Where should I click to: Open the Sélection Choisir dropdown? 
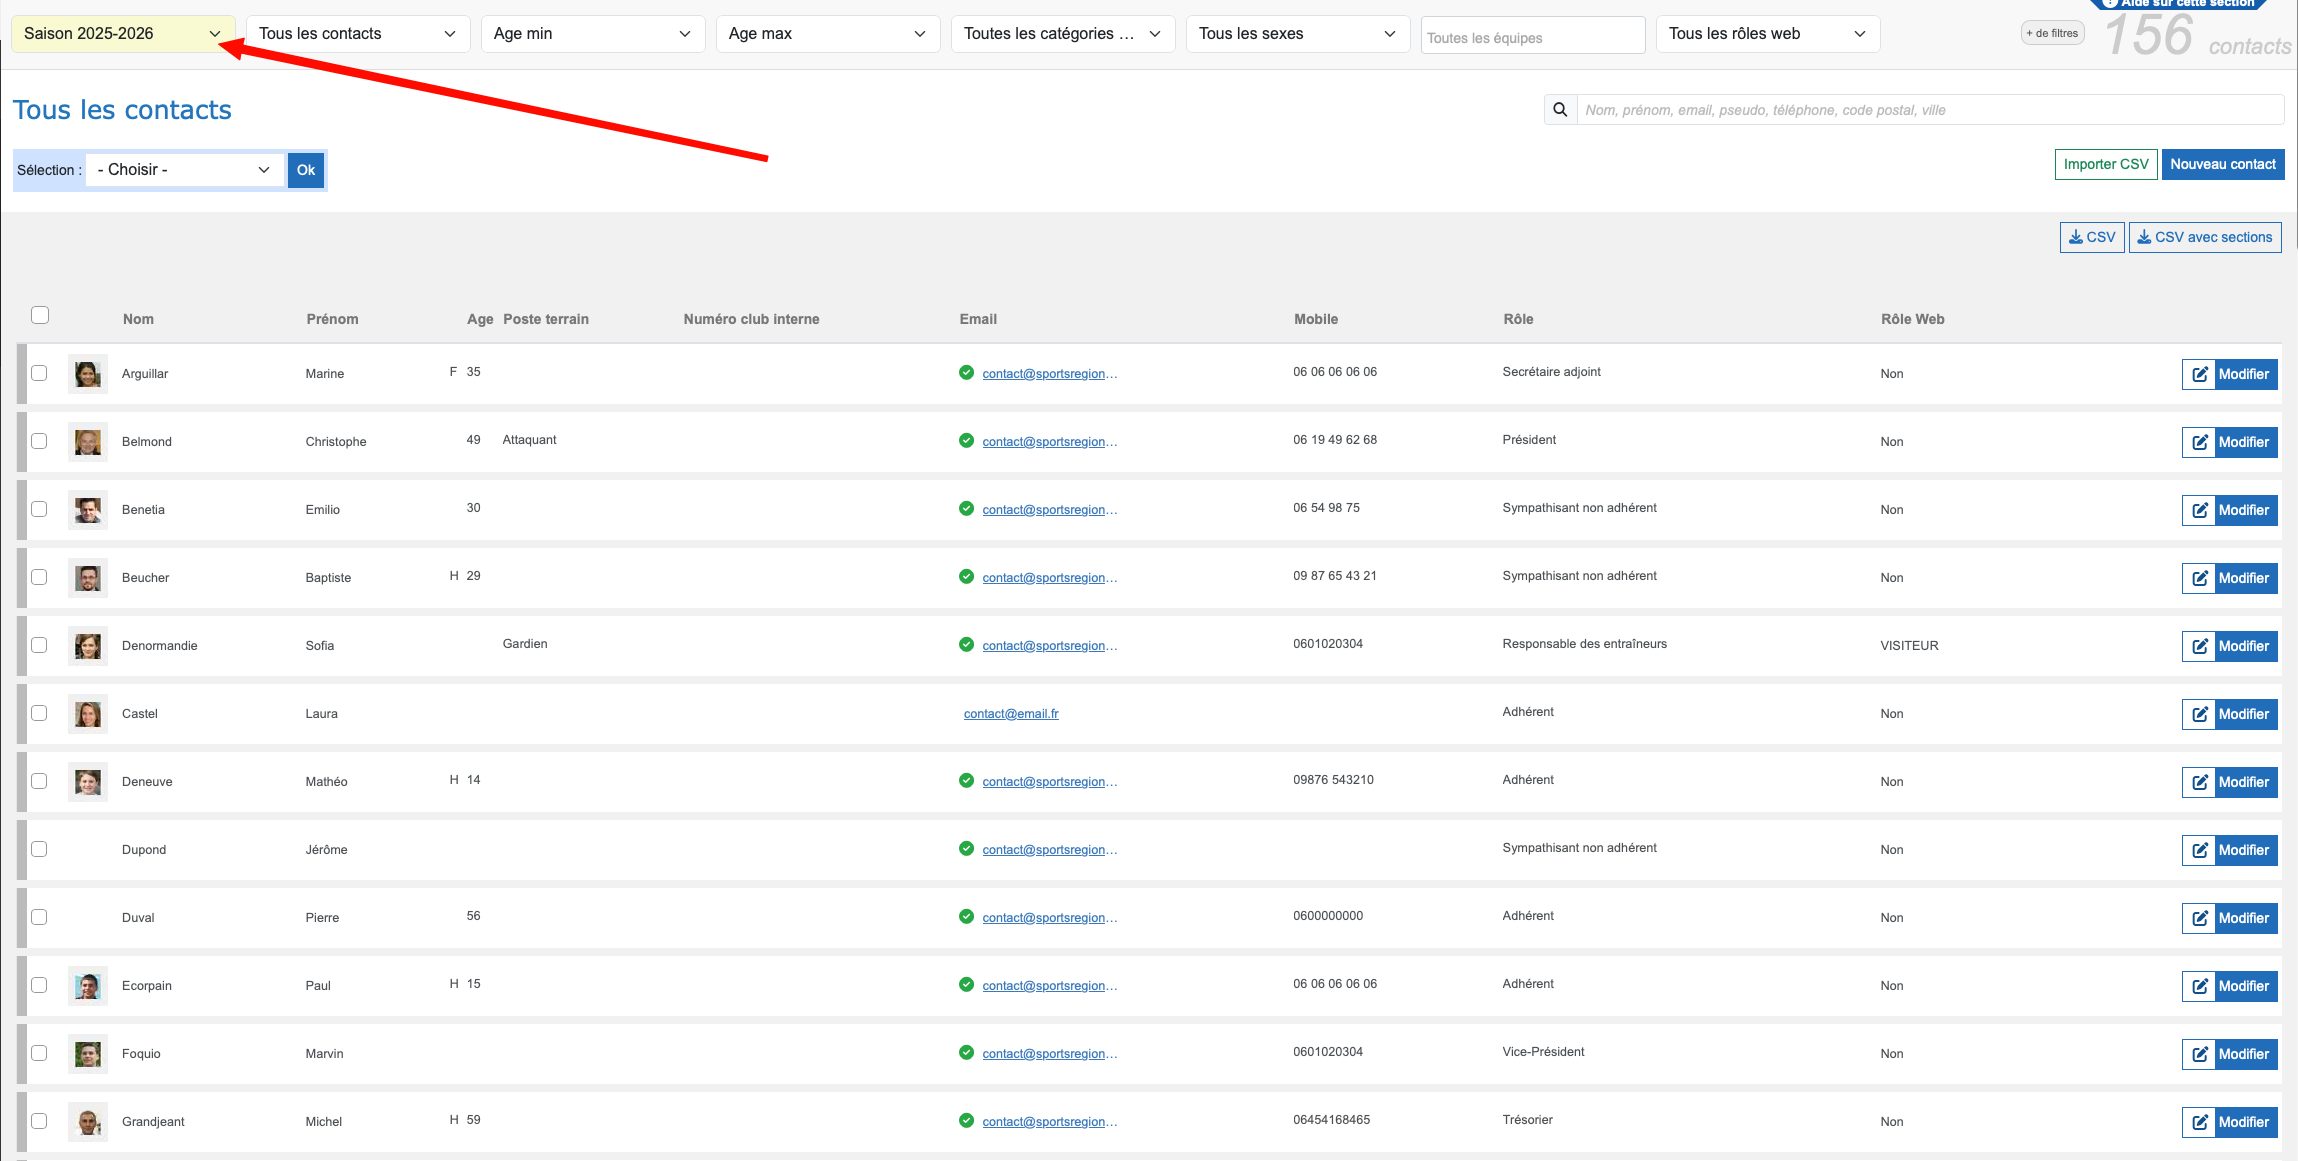184,170
